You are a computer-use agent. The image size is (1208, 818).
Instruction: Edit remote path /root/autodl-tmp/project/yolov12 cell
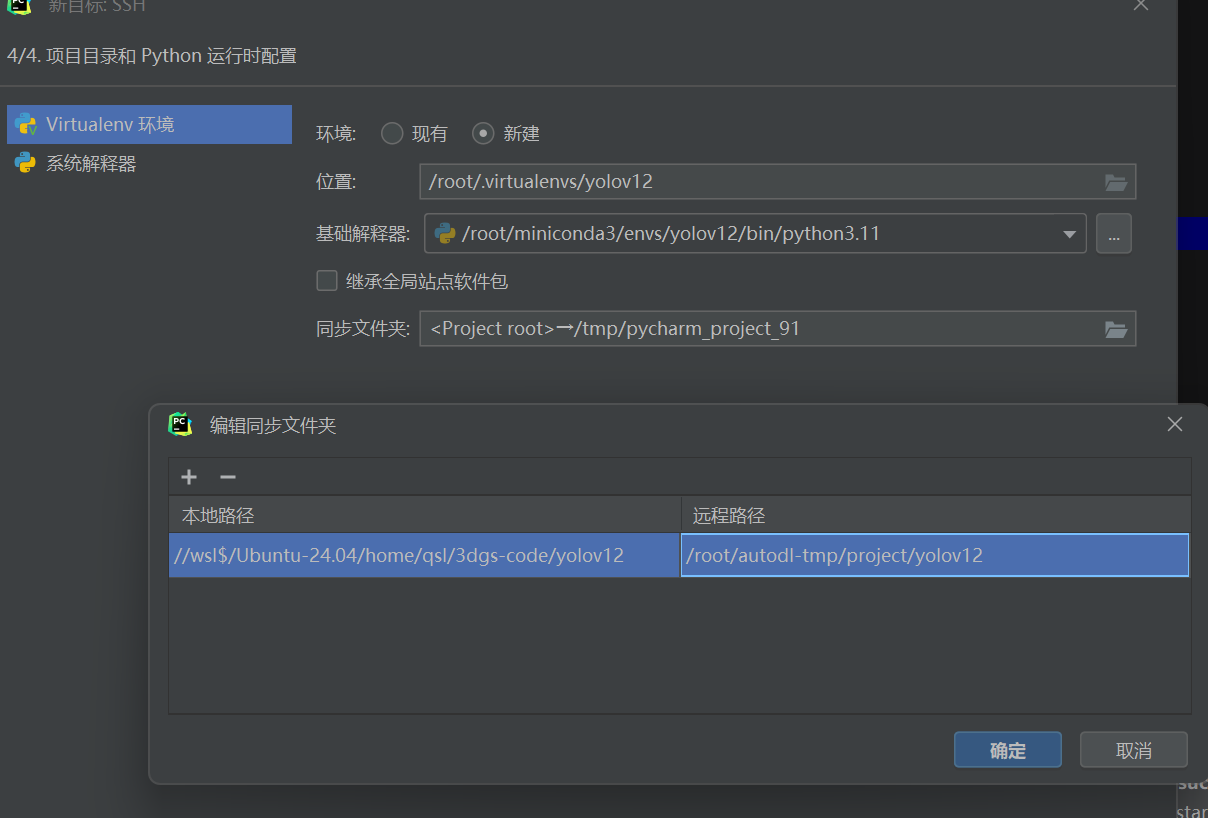[x=935, y=555]
